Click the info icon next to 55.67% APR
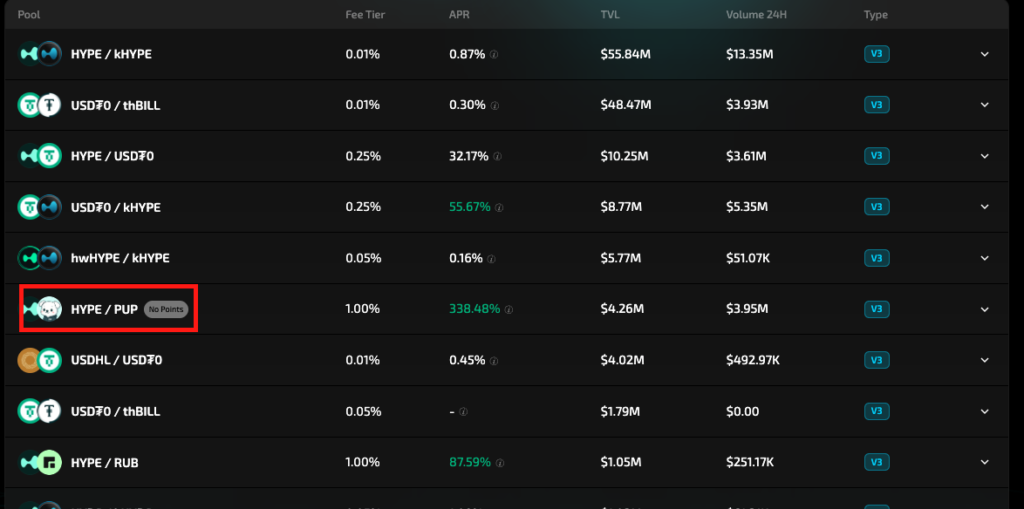Viewport: 1024px width, 509px height. coord(498,208)
